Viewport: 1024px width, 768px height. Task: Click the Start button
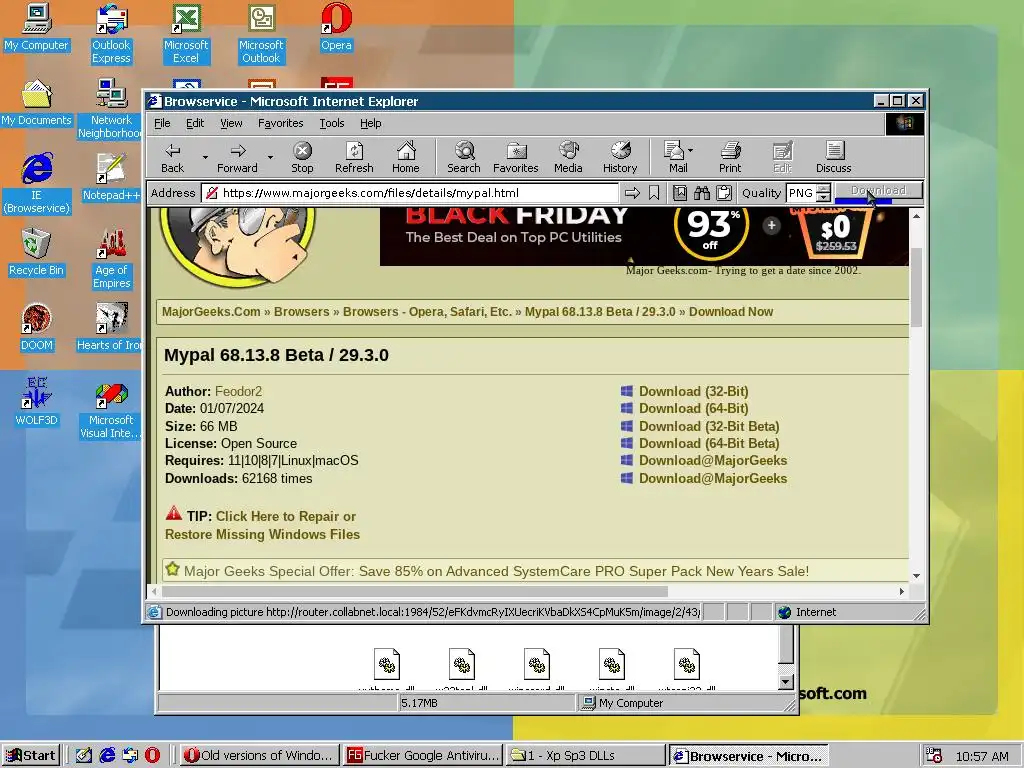31,756
